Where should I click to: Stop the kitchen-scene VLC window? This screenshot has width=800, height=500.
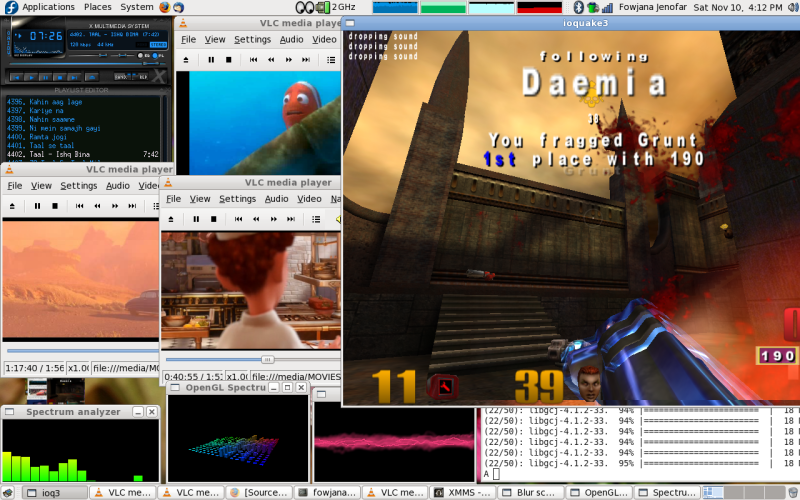pos(214,219)
